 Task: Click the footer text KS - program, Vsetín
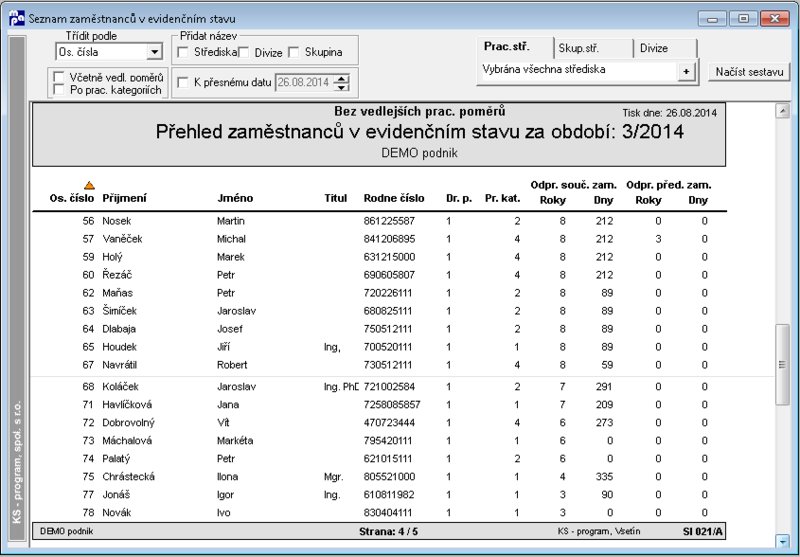599,531
